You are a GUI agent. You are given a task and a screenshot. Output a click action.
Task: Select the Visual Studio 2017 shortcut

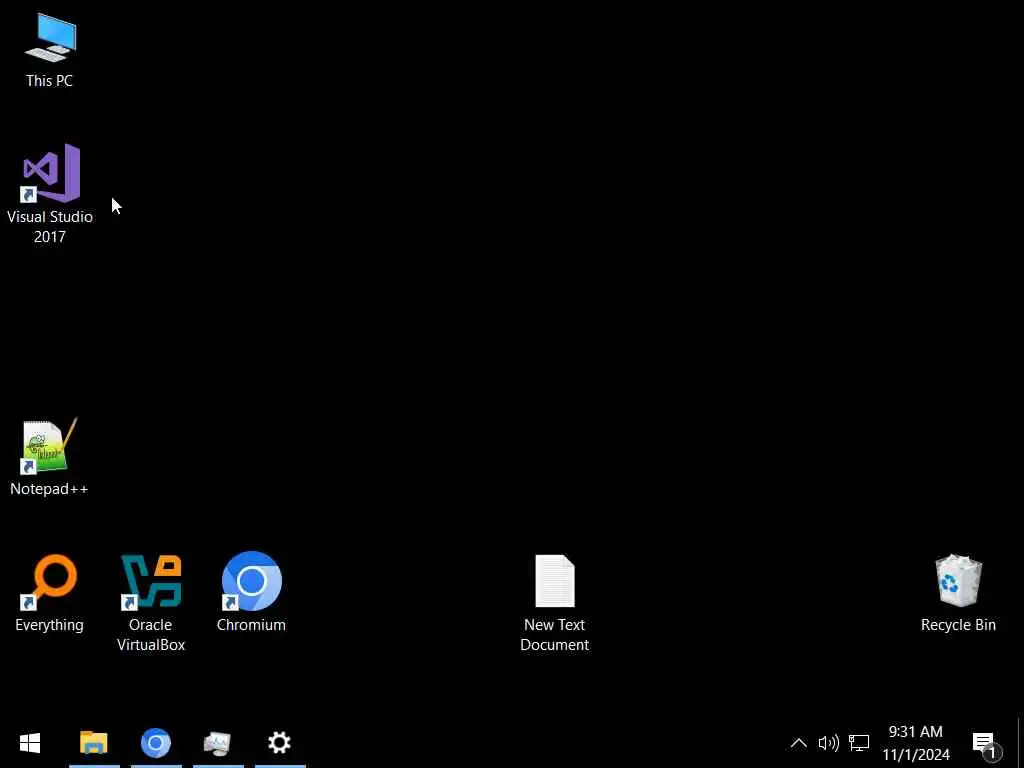click(x=50, y=194)
